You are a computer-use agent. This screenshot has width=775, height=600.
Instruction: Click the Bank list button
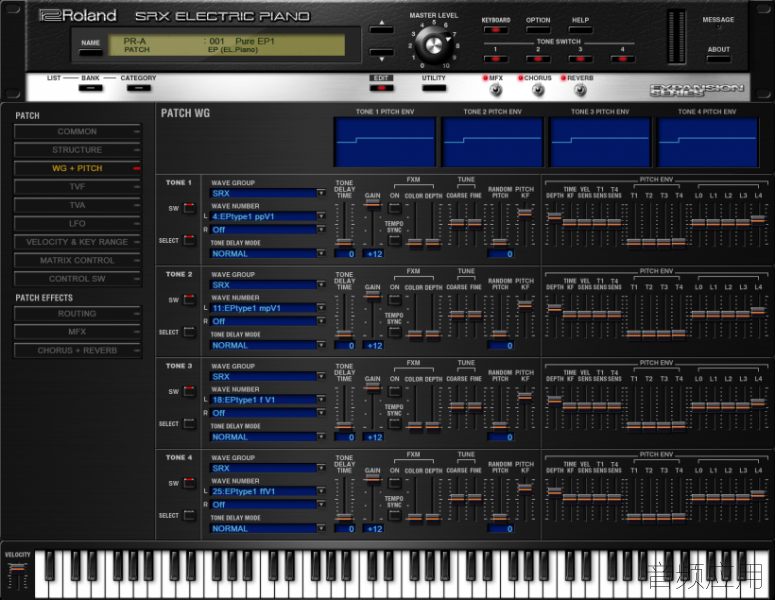(90, 88)
